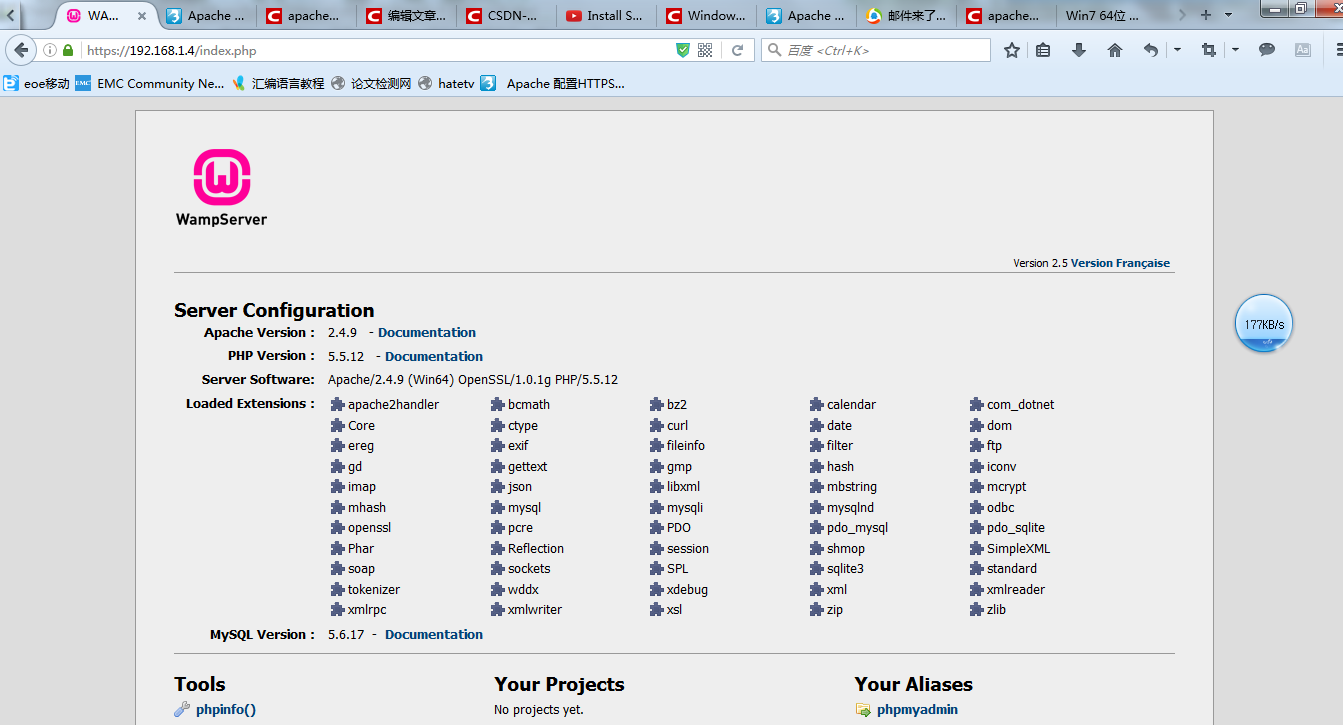Click the undo arrow toolbar icon

pyautogui.click(x=1151, y=50)
